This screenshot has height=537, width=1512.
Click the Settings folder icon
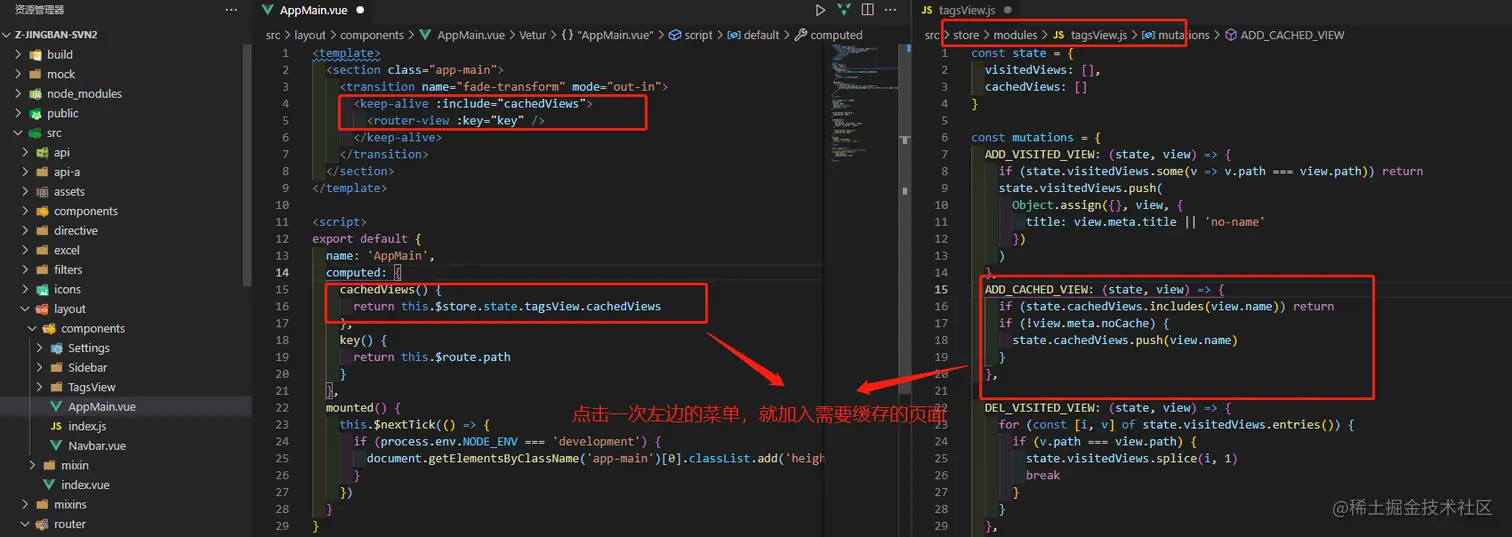coord(58,348)
